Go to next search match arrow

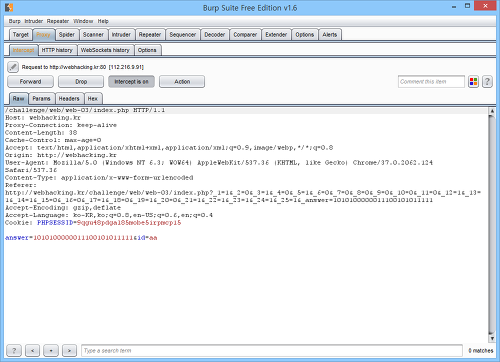[x=69, y=350]
